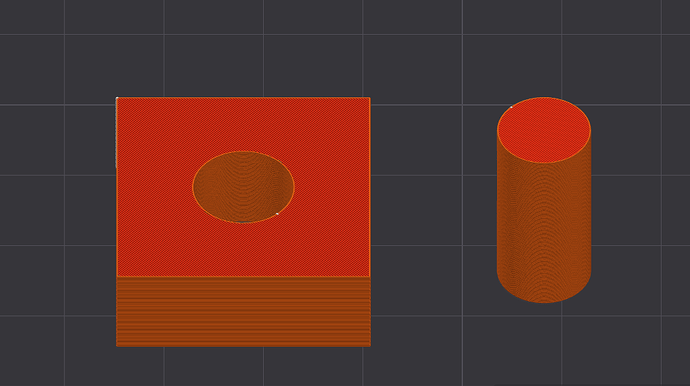Click the white marker at box's top-left corner
Viewport: 690px width, 386px height.
click(117, 98)
